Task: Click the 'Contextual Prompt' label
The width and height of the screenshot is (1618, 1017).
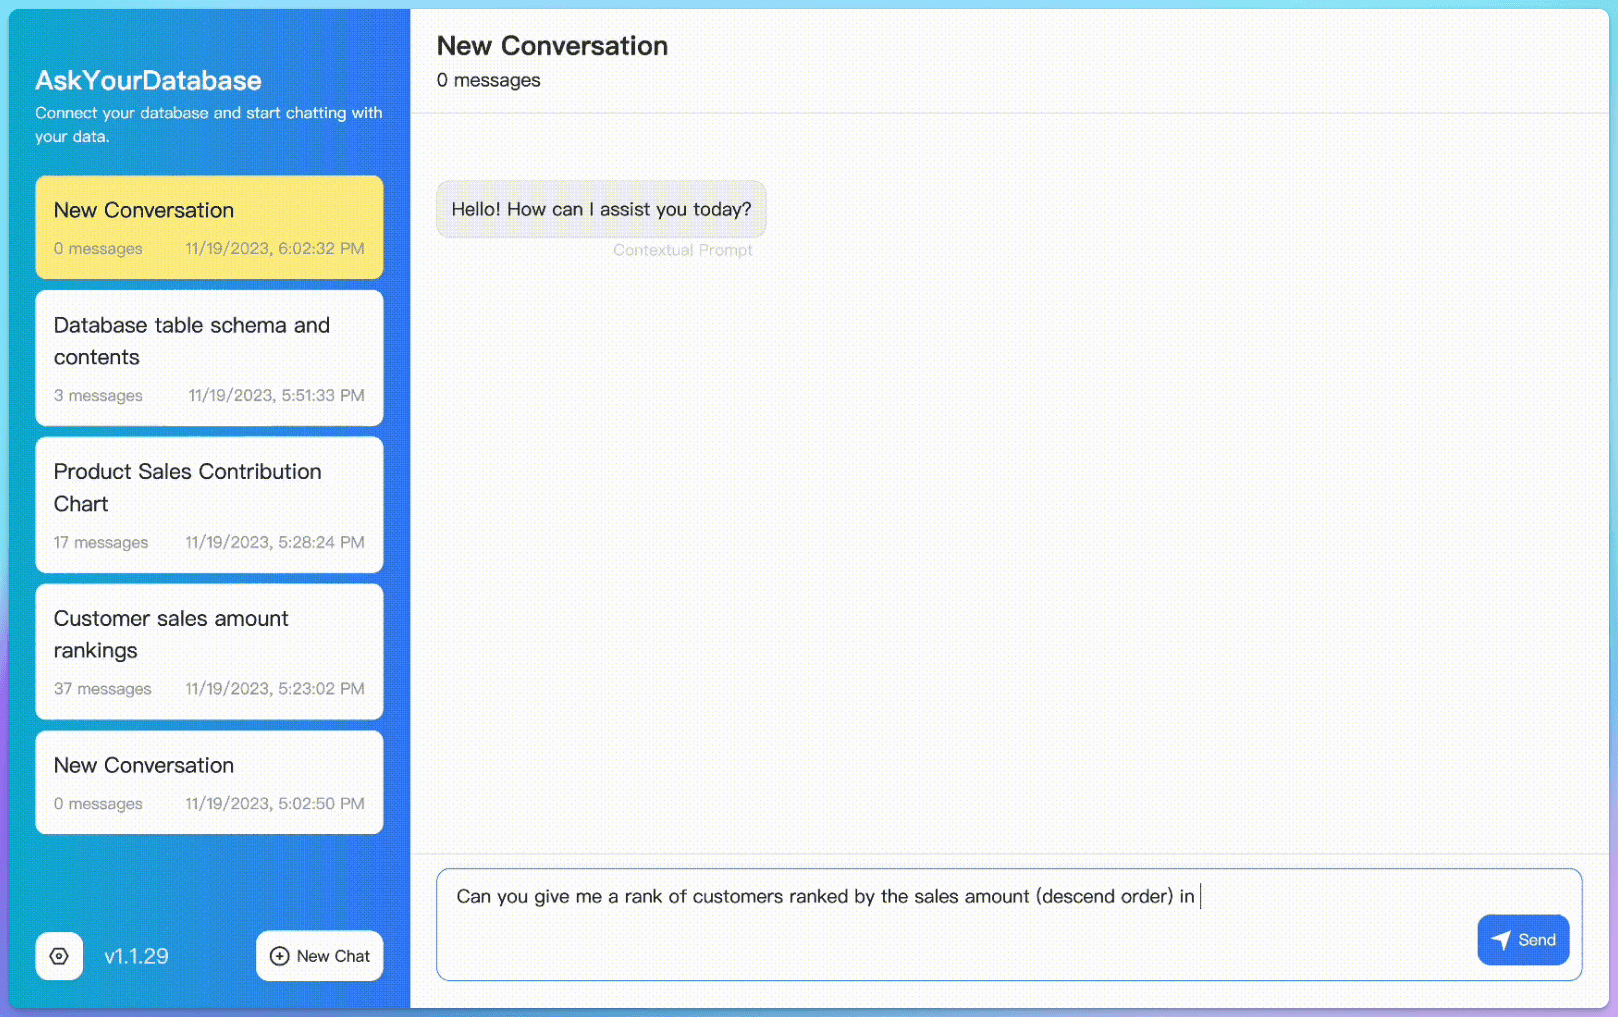Action: point(683,250)
